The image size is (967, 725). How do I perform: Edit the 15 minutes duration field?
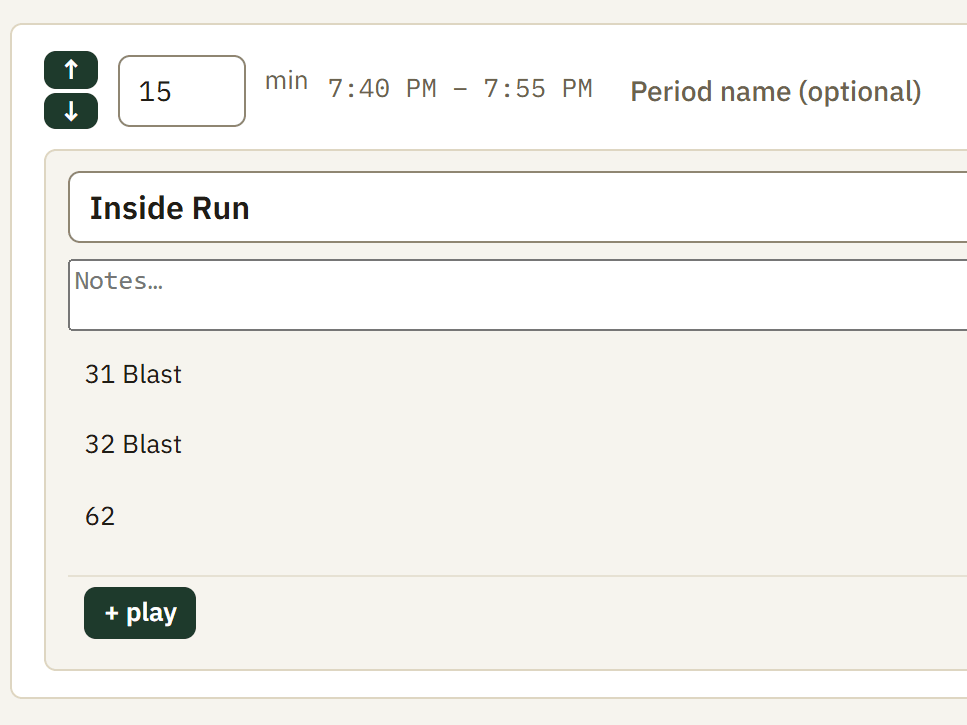point(182,91)
